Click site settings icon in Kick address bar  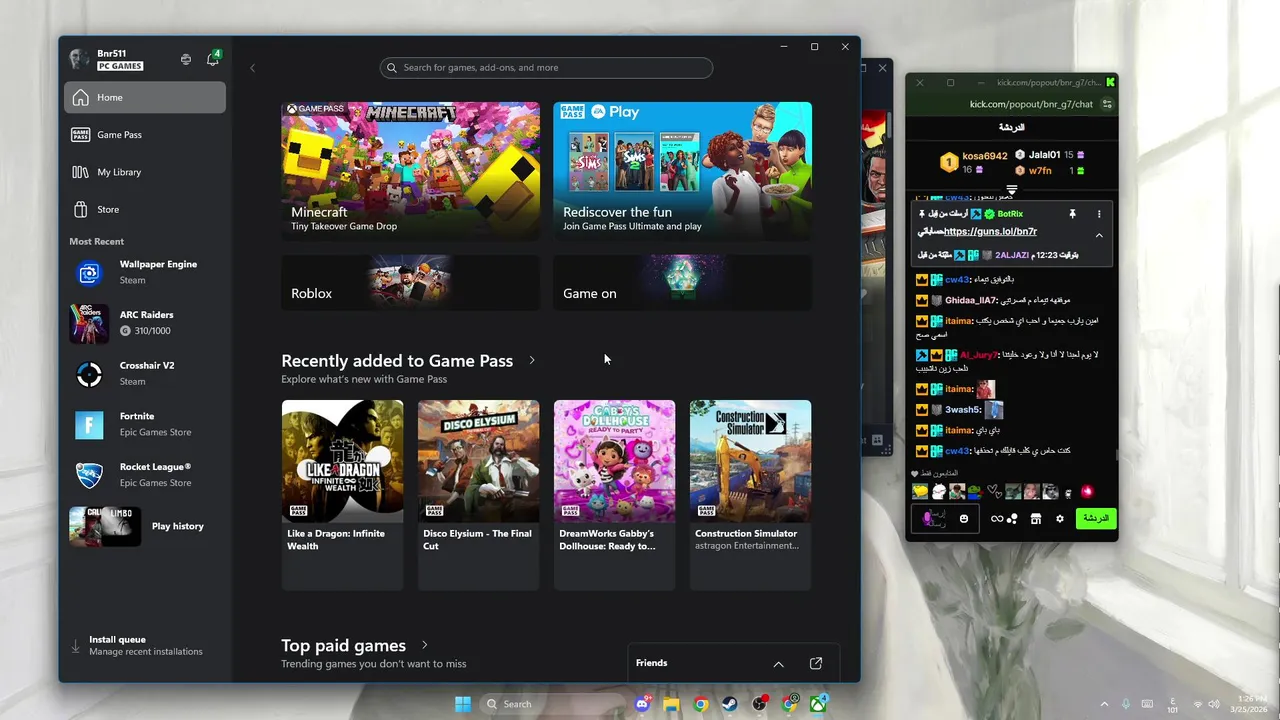tap(1107, 104)
